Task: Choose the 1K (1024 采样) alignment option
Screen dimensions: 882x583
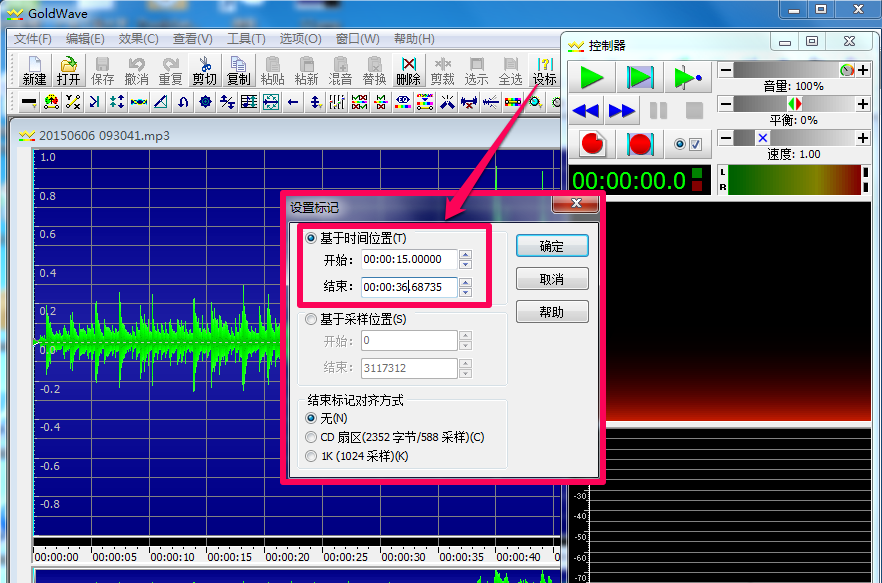Action: coord(312,456)
